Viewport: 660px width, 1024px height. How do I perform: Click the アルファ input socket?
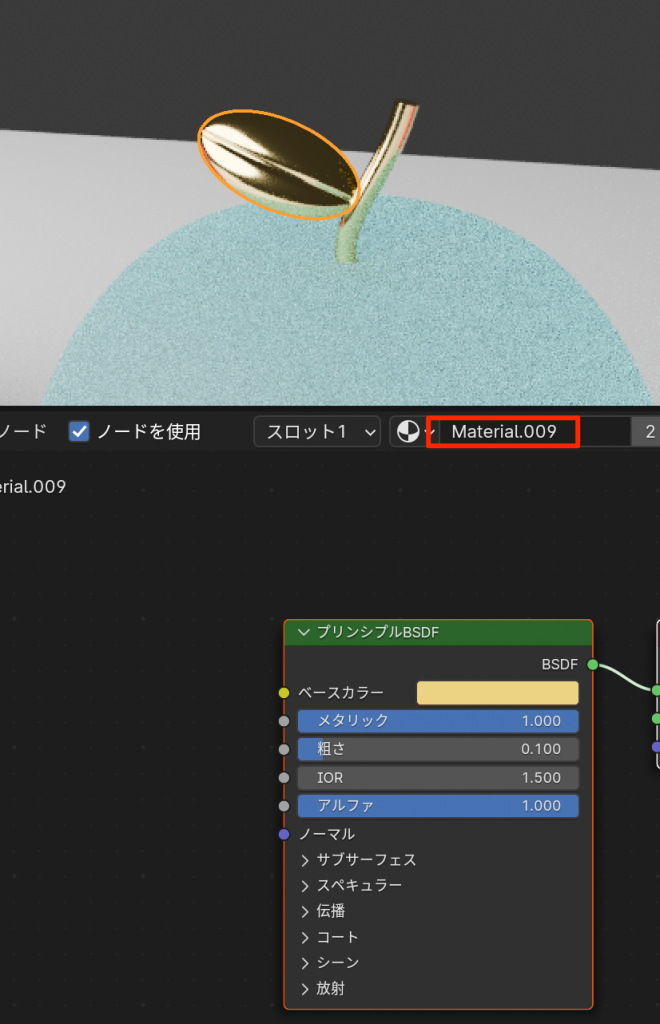click(x=284, y=806)
